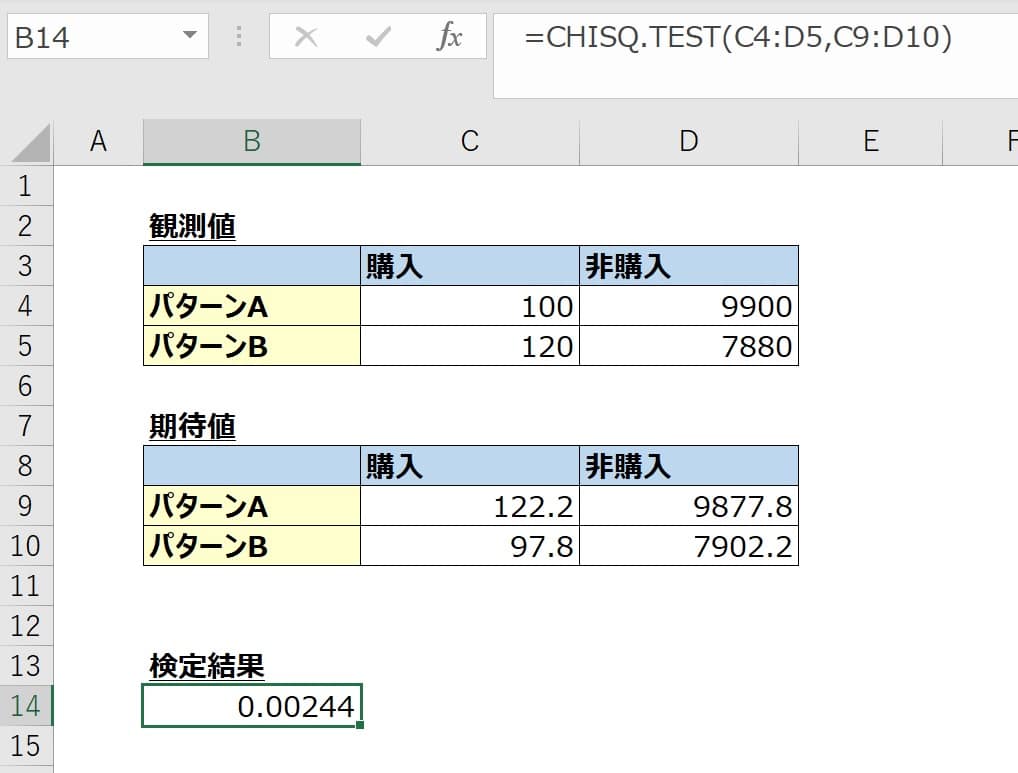
Task: Click cell containing 0.00244 test result
Action: click(x=251, y=706)
